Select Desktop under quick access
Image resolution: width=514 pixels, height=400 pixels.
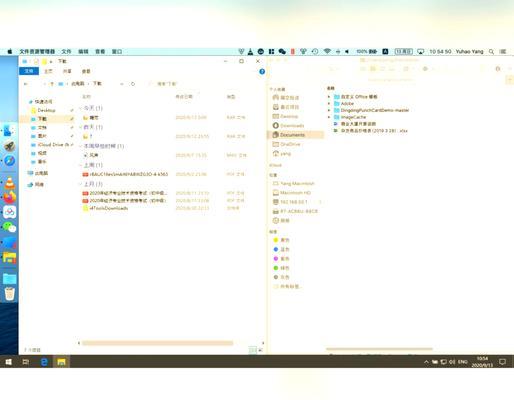47,110
